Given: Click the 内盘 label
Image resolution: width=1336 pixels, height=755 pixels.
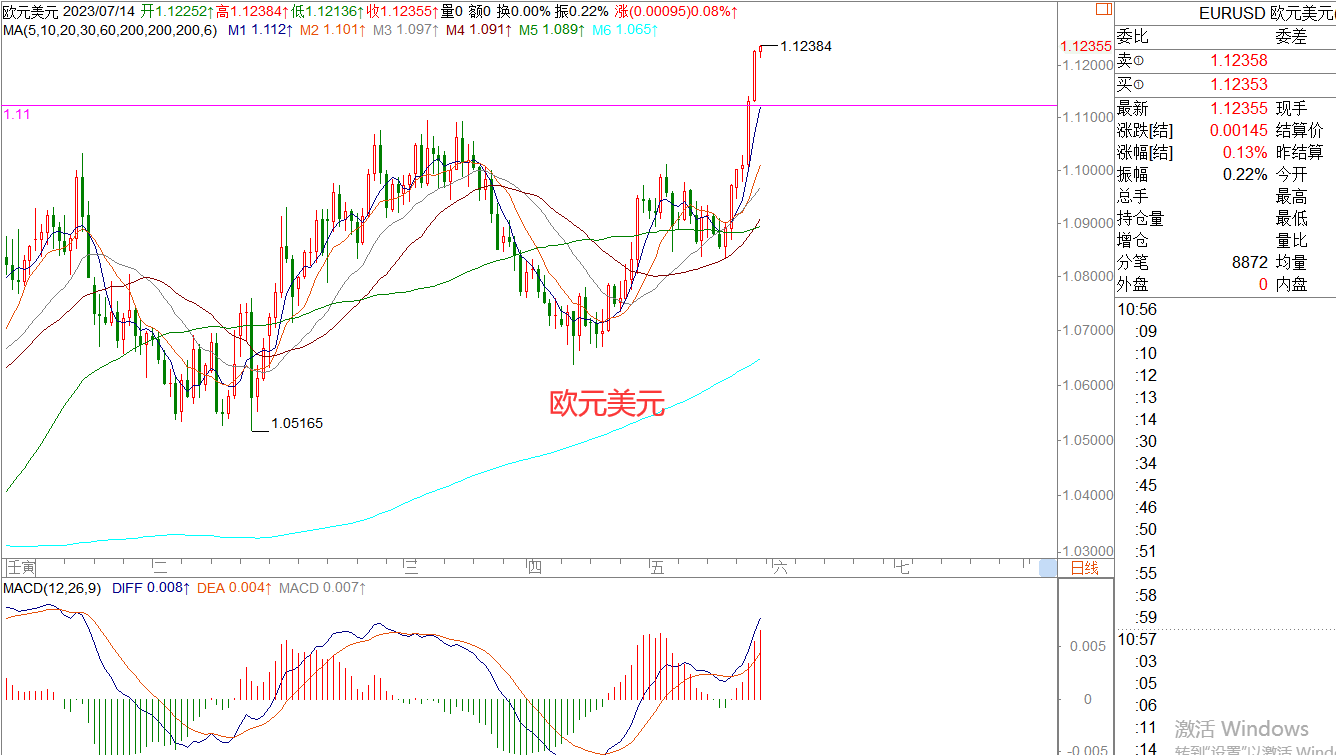Looking at the screenshot, I should click(x=1292, y=284).
